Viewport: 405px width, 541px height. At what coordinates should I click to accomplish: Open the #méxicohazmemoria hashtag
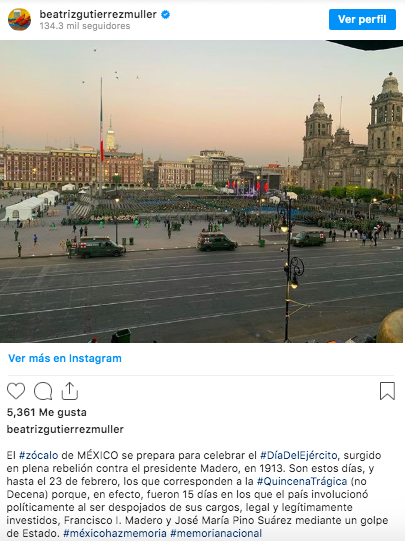pos(115,533)
